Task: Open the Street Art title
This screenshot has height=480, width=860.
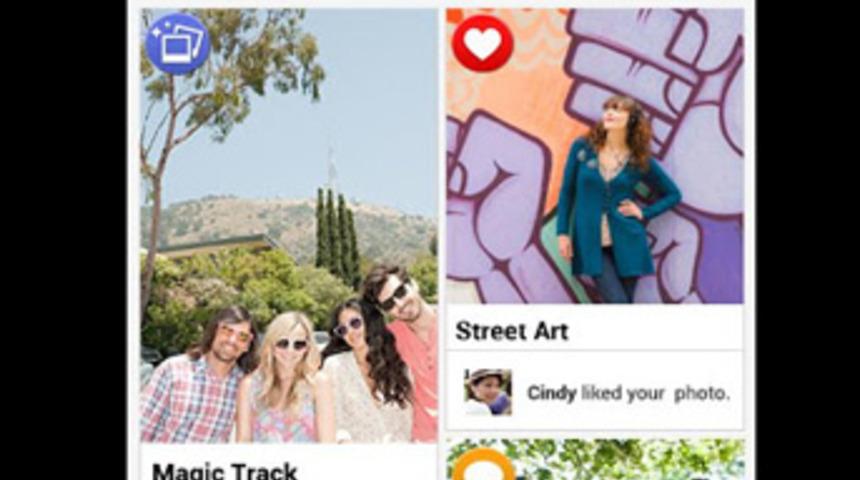Action: coord(512,331)
